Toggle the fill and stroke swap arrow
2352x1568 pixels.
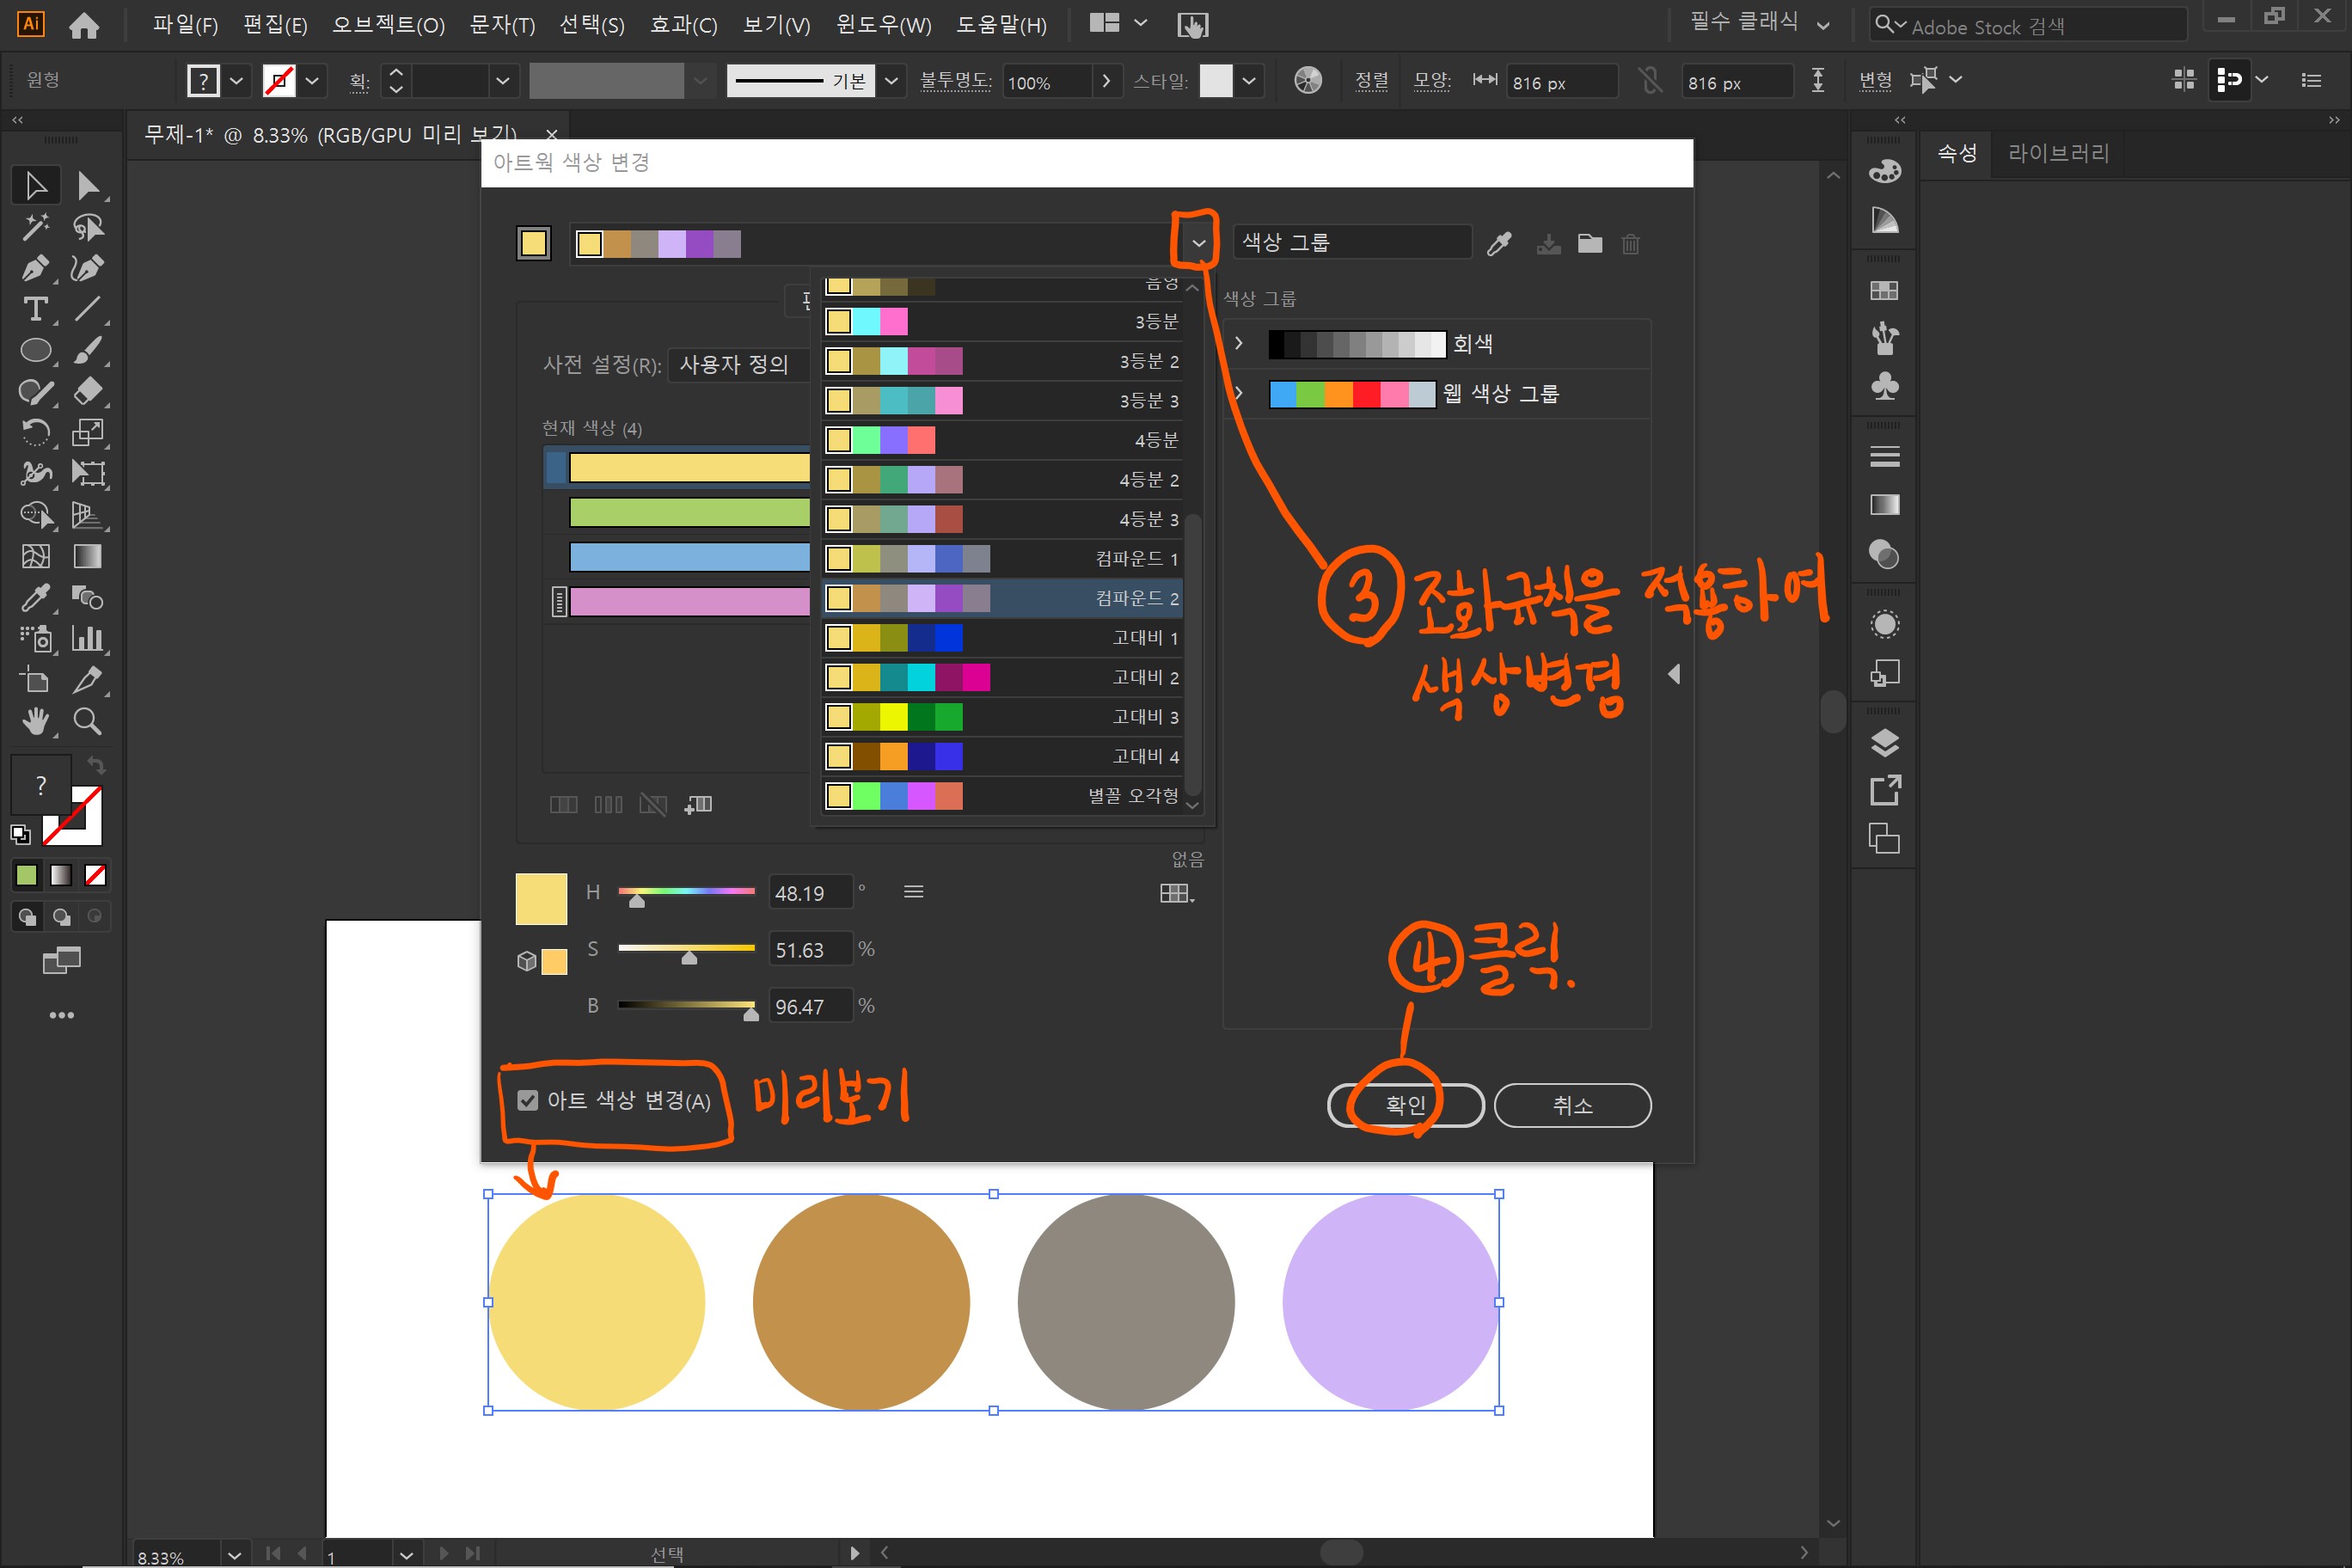click(96, 766)
